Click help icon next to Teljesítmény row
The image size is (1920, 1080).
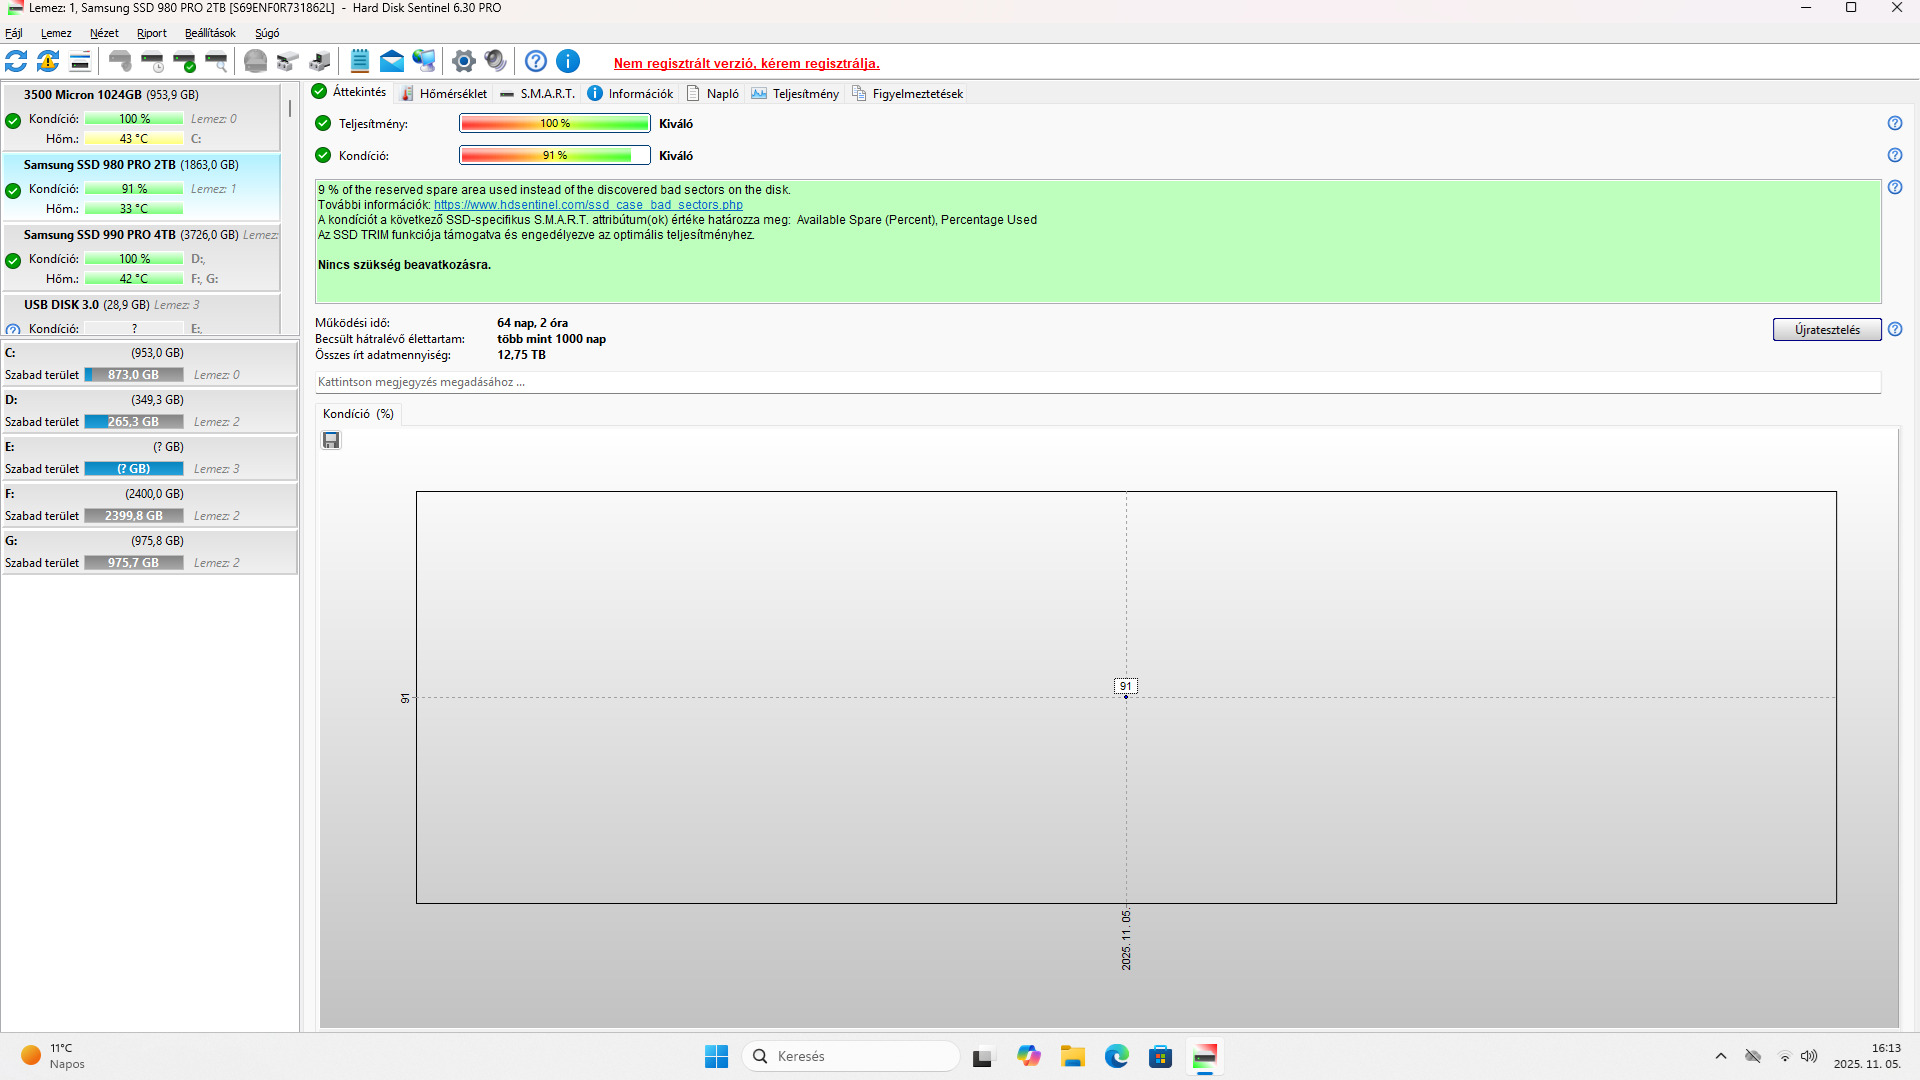click(x=1895, y=124)
